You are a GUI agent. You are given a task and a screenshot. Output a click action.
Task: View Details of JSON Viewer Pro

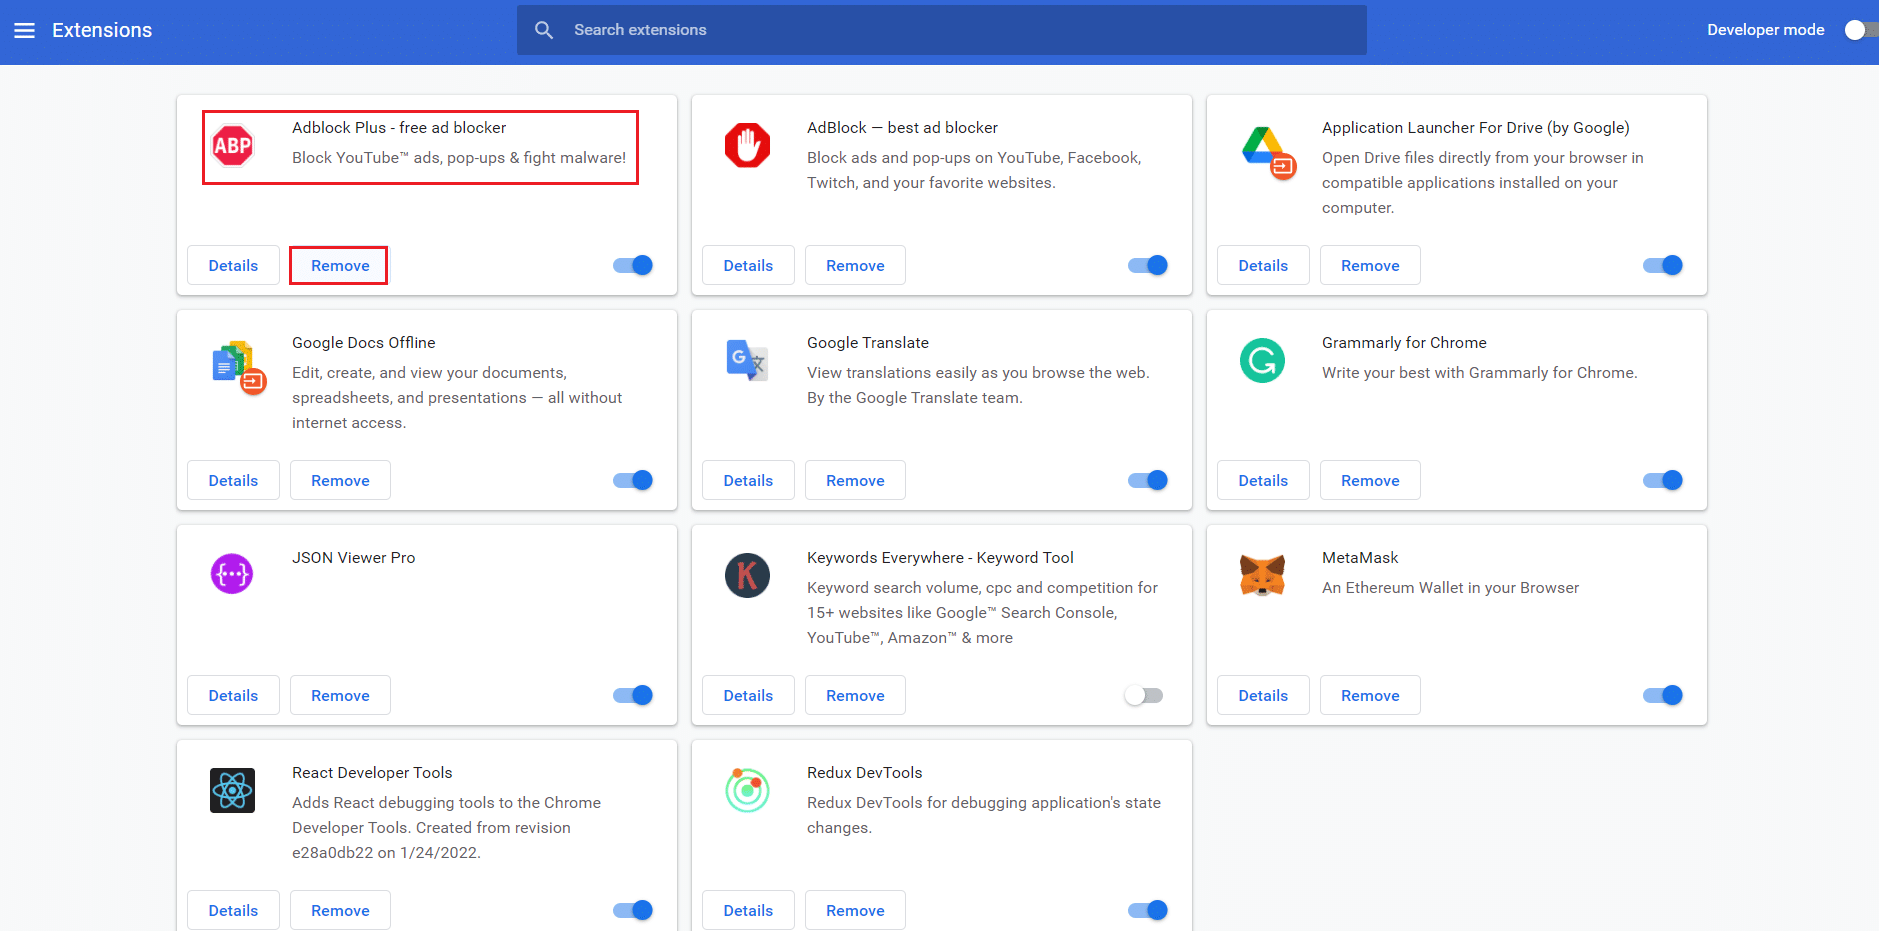point(233,695)
